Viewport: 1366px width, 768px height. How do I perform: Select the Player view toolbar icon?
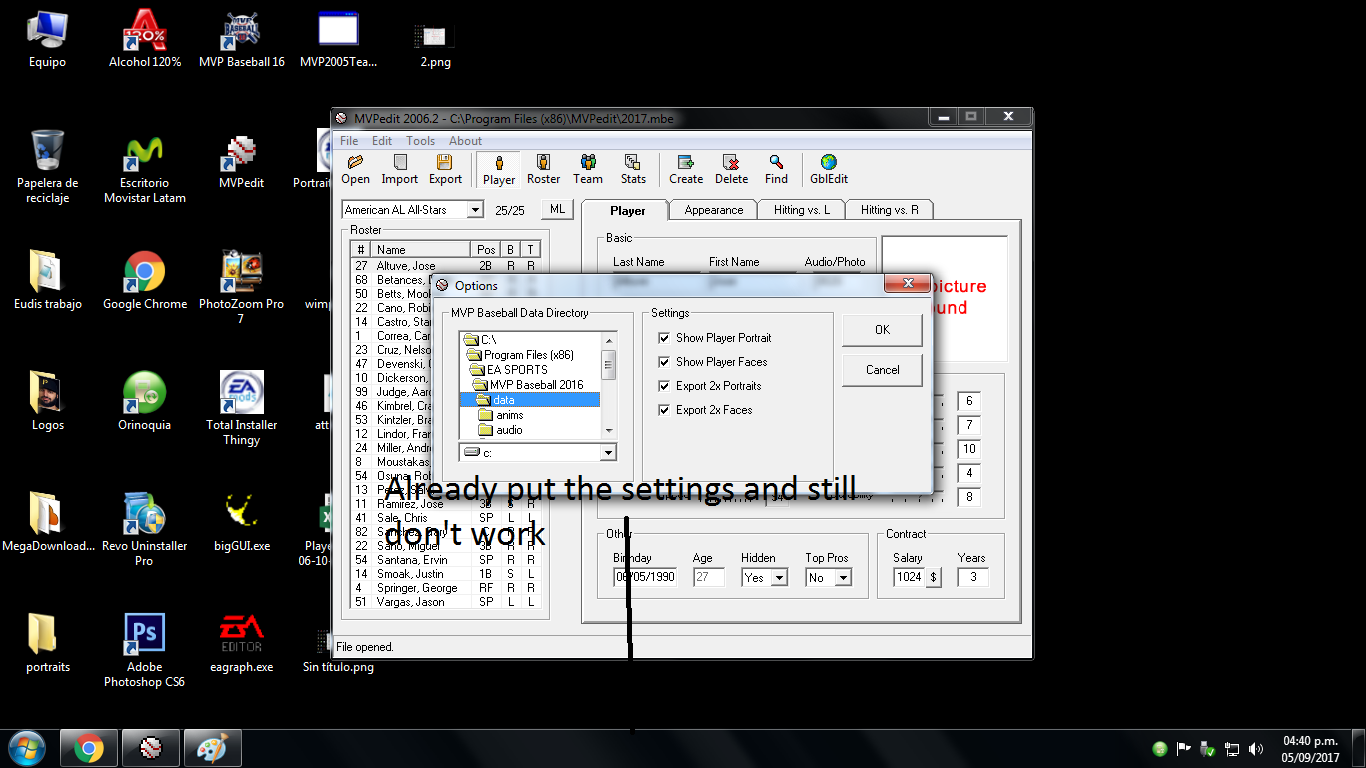click(499, 170)
